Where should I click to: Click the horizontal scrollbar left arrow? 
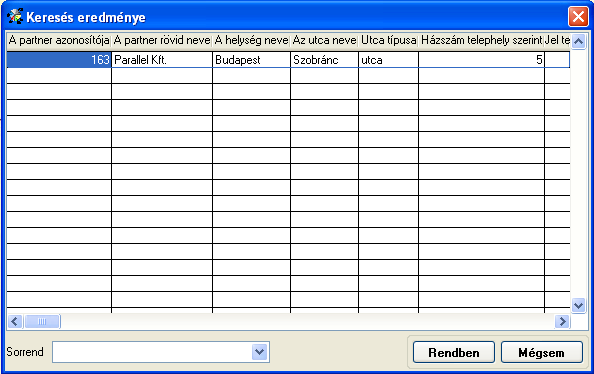point(15,322)
